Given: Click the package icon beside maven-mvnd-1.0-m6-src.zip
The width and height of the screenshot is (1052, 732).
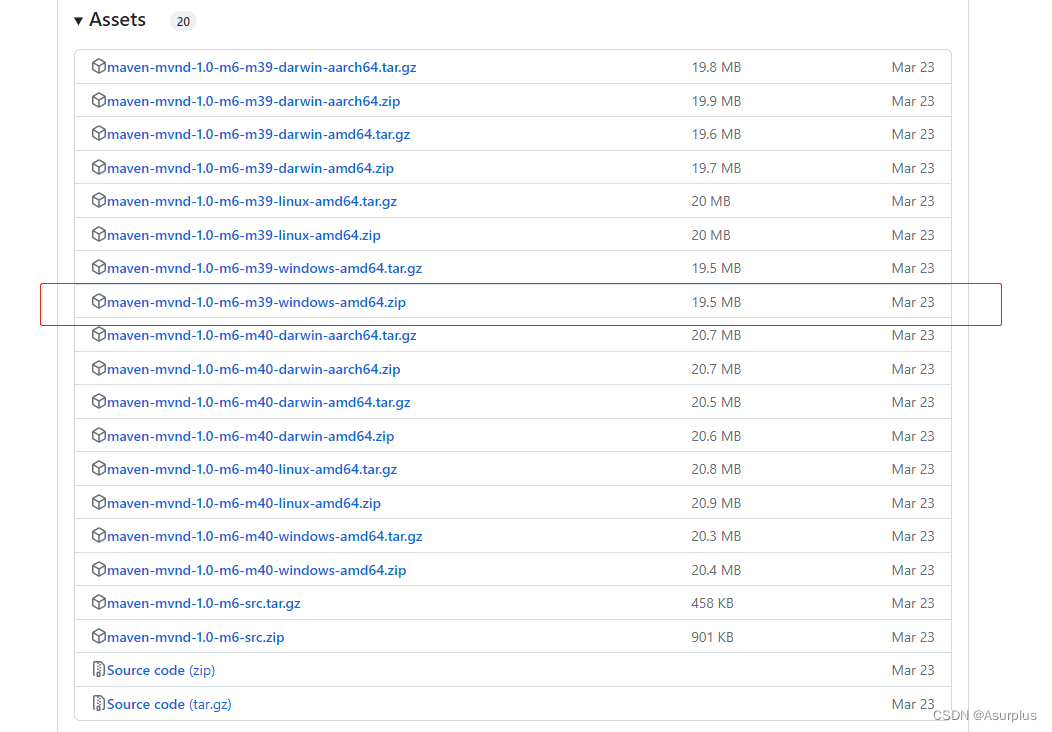Looking at the screenshot, I should 99,636.
